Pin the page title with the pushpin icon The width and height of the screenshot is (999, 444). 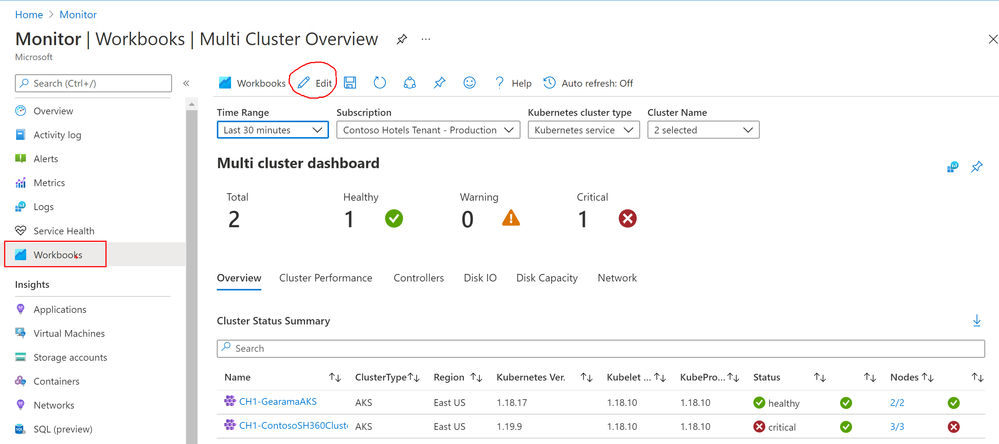pos(401,39)
